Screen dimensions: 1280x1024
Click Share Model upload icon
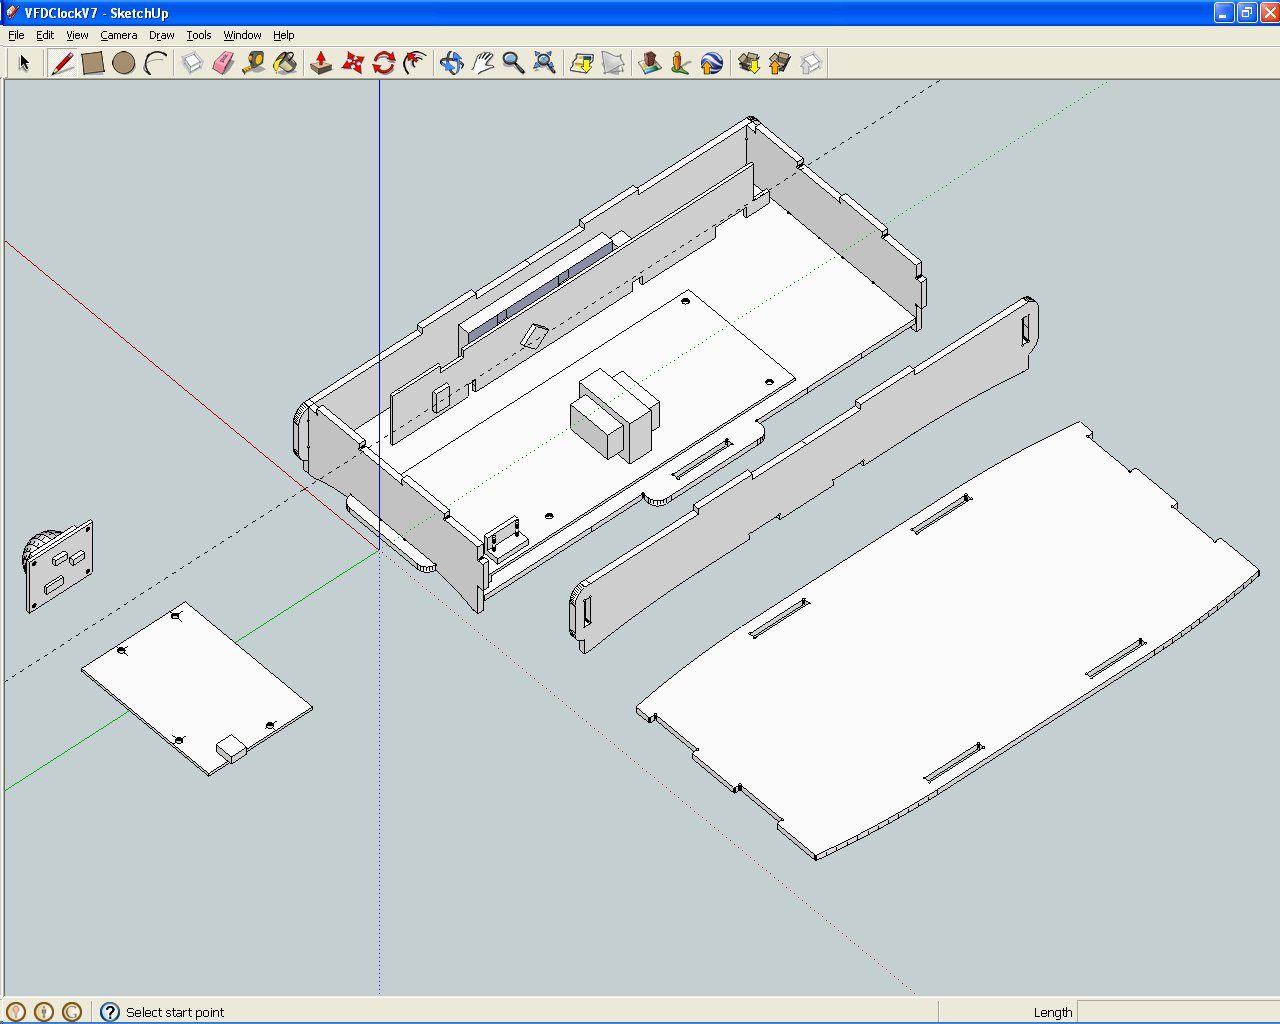tap(780, 63)
